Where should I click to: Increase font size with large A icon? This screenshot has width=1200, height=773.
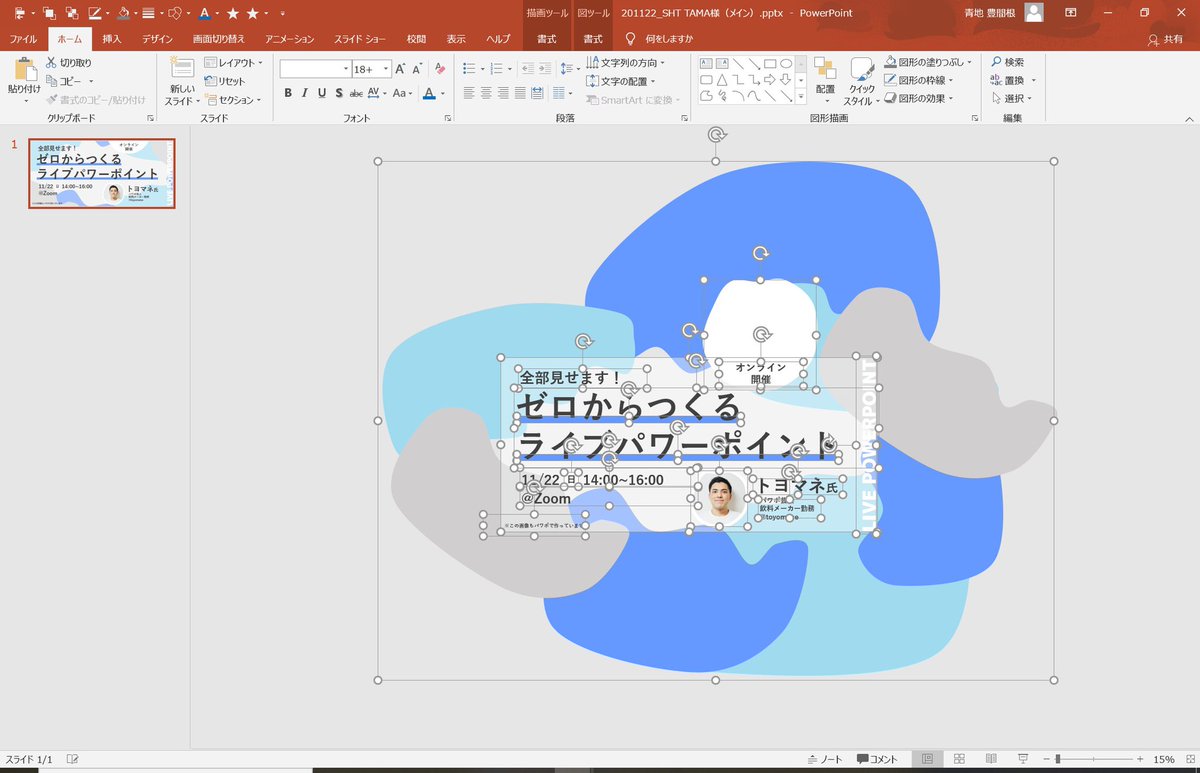point(401,69)
